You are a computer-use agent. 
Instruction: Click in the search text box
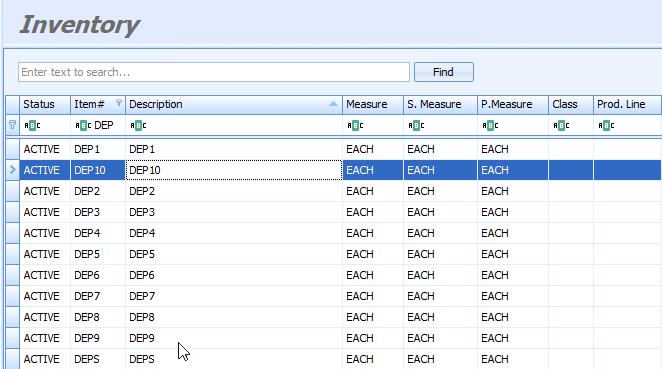pos(214,72)
